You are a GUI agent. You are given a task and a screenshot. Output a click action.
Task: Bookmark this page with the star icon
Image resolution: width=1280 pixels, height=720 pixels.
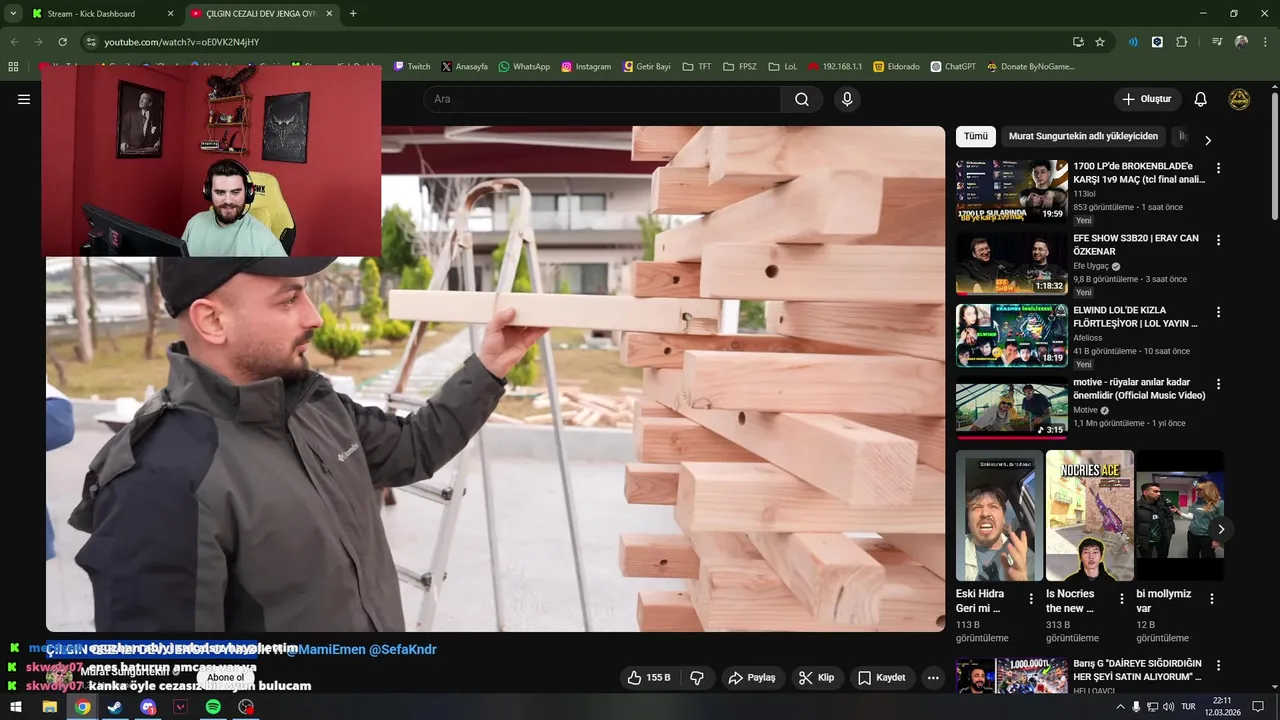click(x=1100, y=42)
